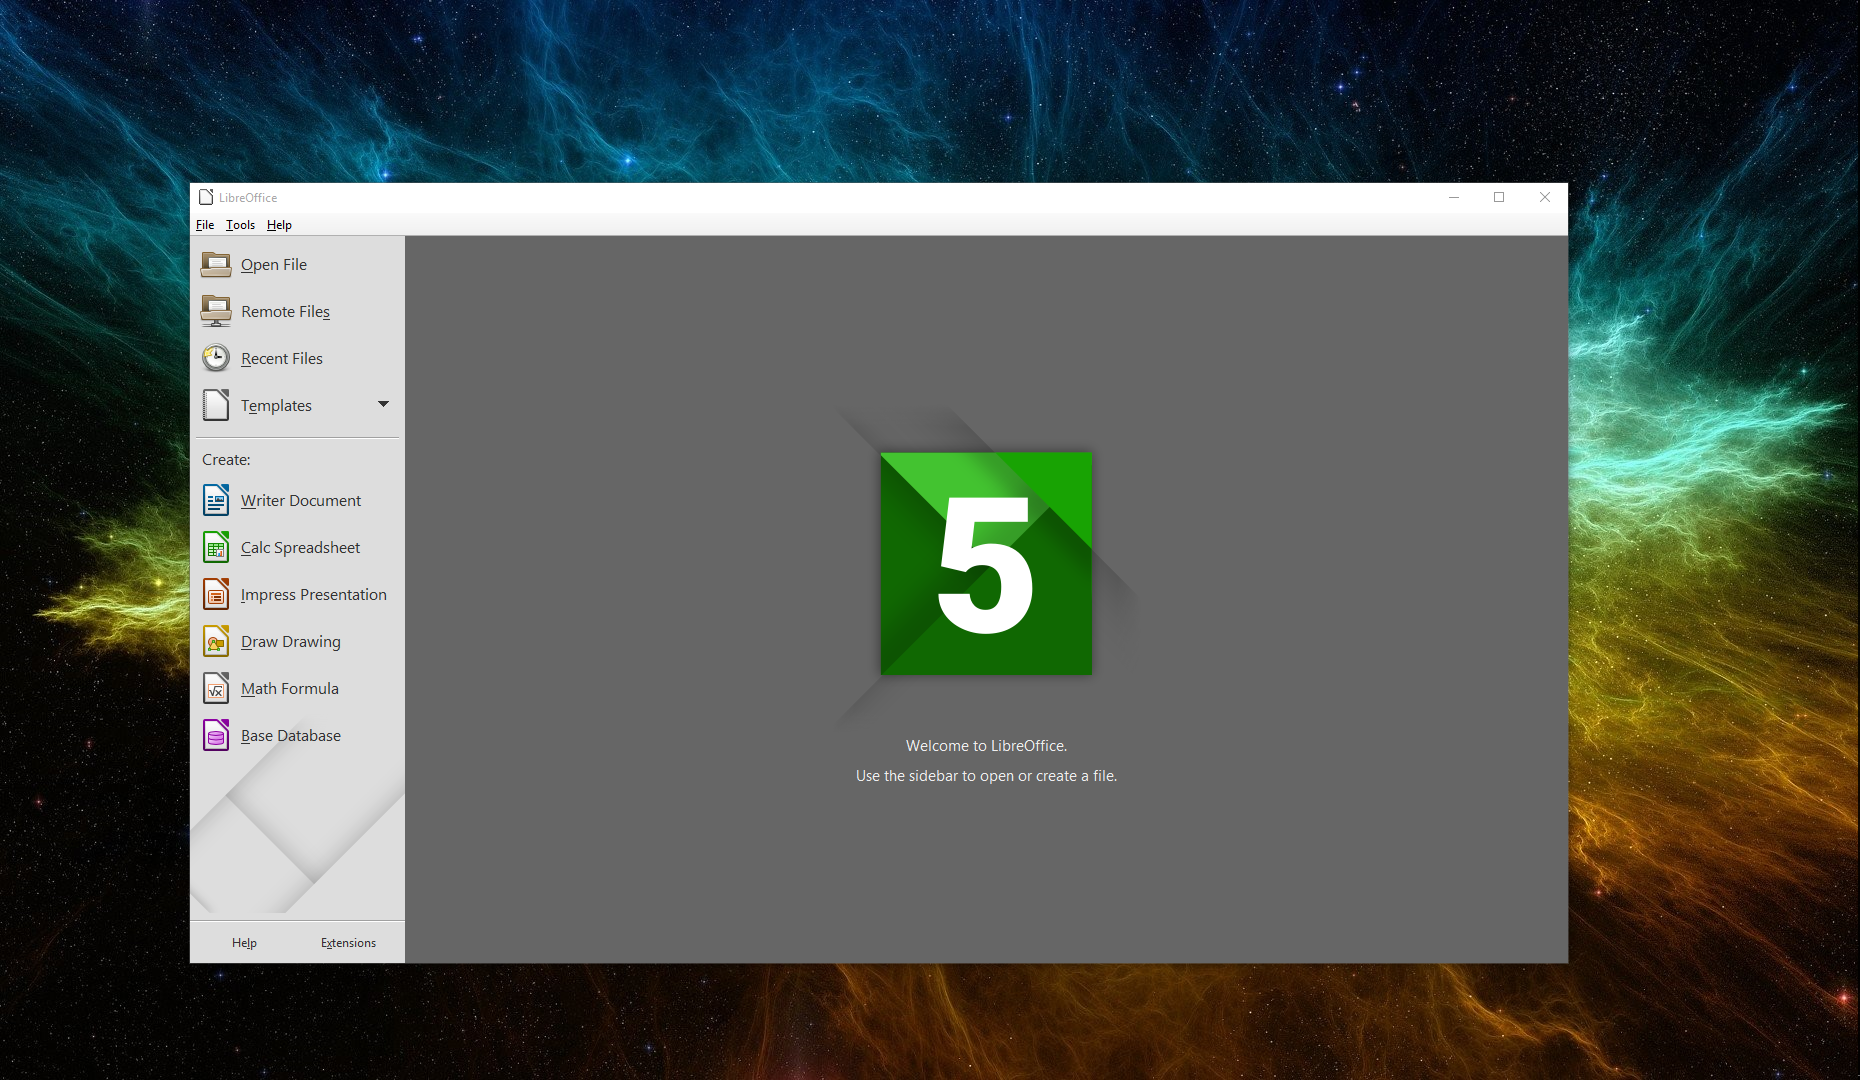Open the Tools menu

(x=240, y=224)
